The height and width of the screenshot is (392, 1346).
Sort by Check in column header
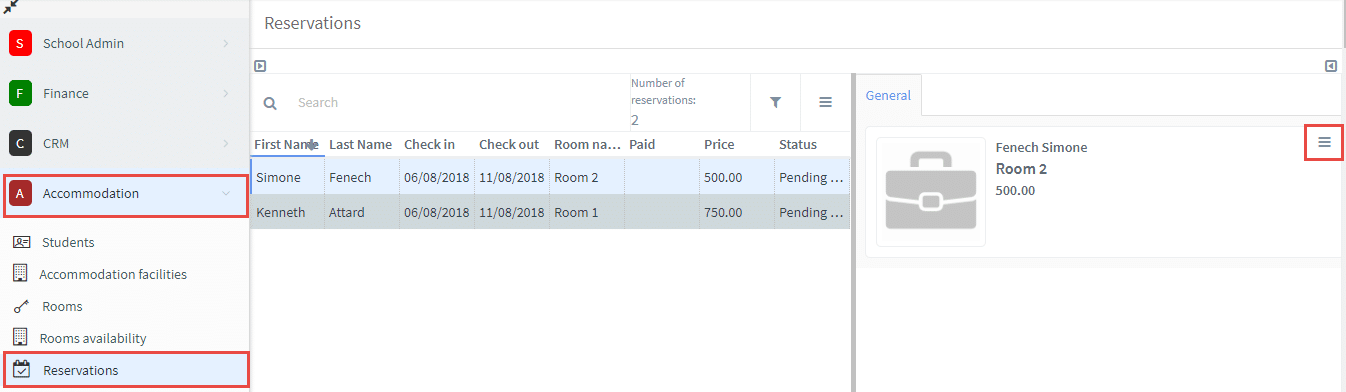[x=437, y=145]
